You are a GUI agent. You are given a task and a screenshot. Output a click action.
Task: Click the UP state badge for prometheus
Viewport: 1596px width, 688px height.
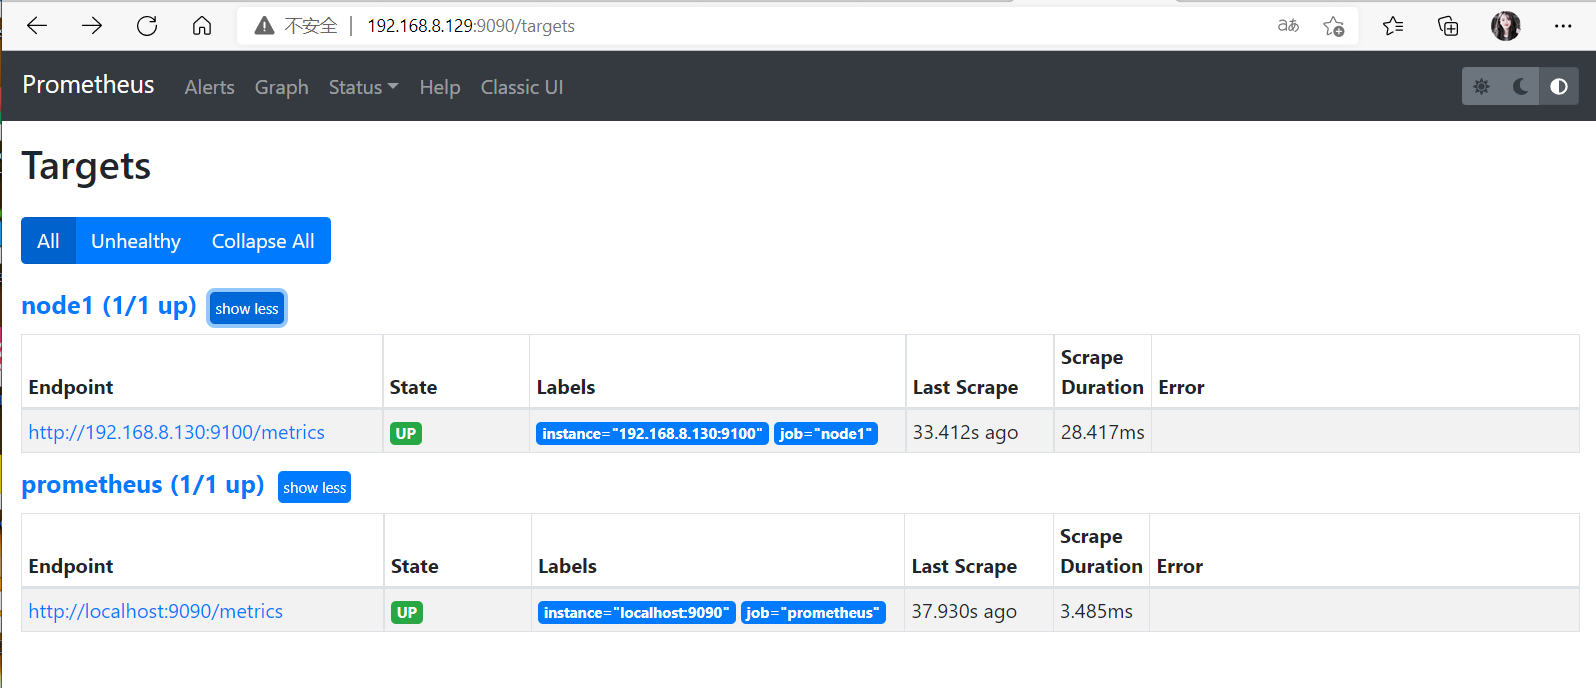point(407,612)
